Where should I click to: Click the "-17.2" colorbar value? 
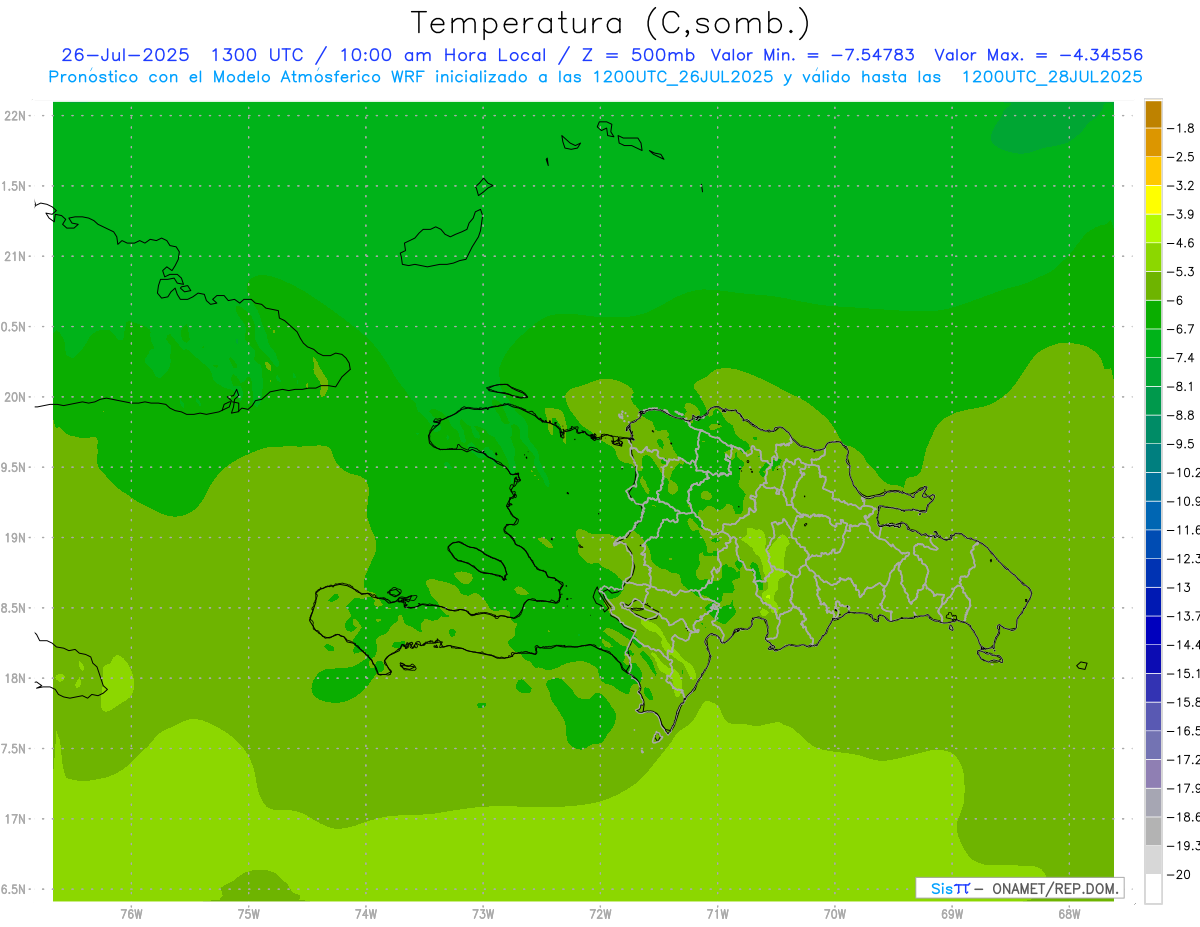tap(1182, 759)
